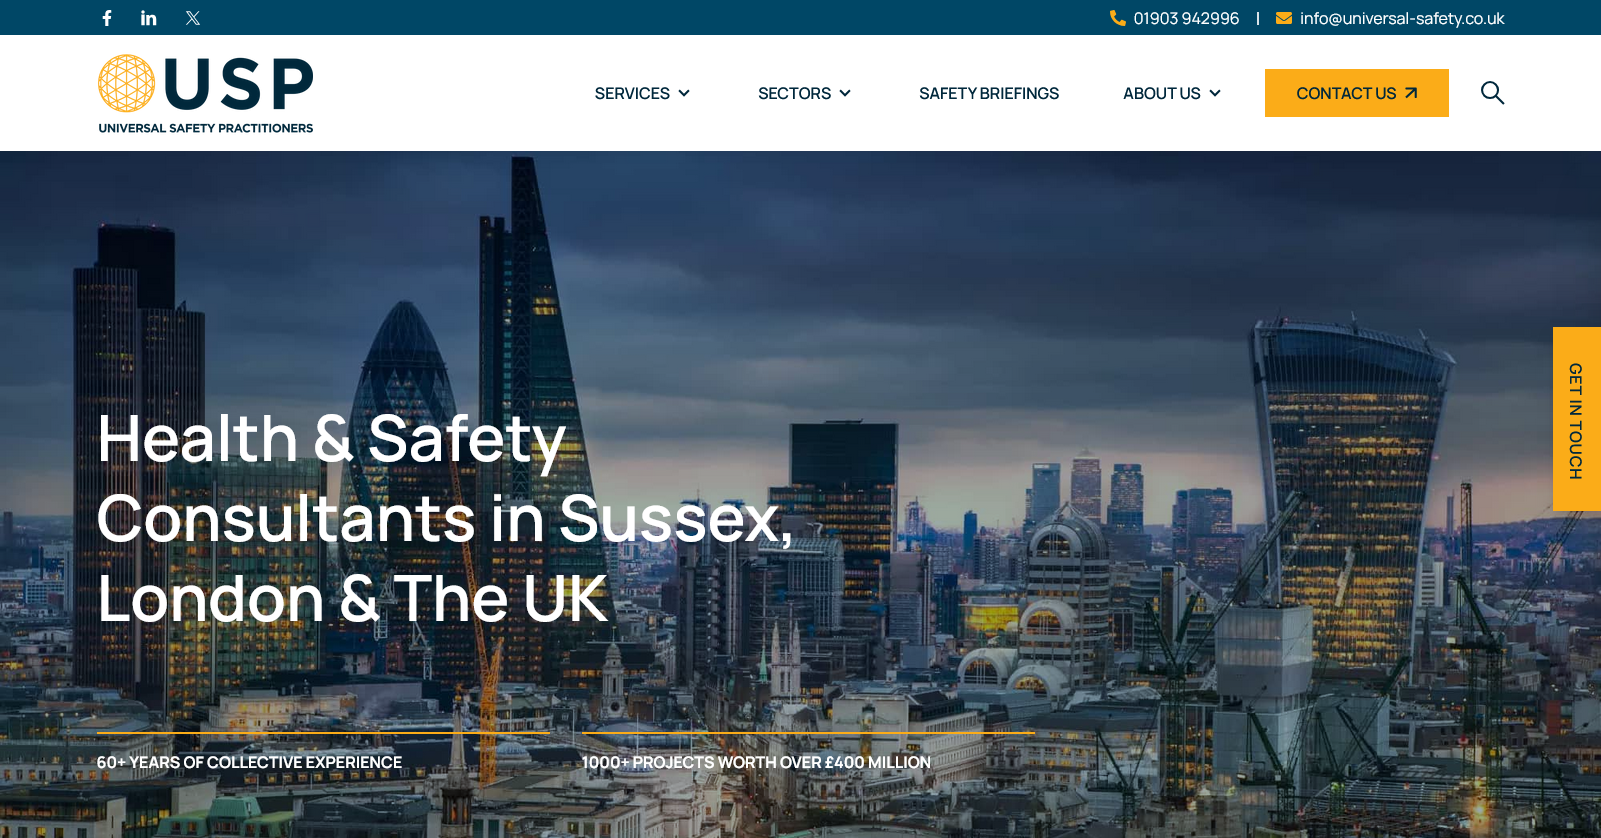Open the Get In Touch side tab
This screenshot has height=838, width=1601.
1577,420
